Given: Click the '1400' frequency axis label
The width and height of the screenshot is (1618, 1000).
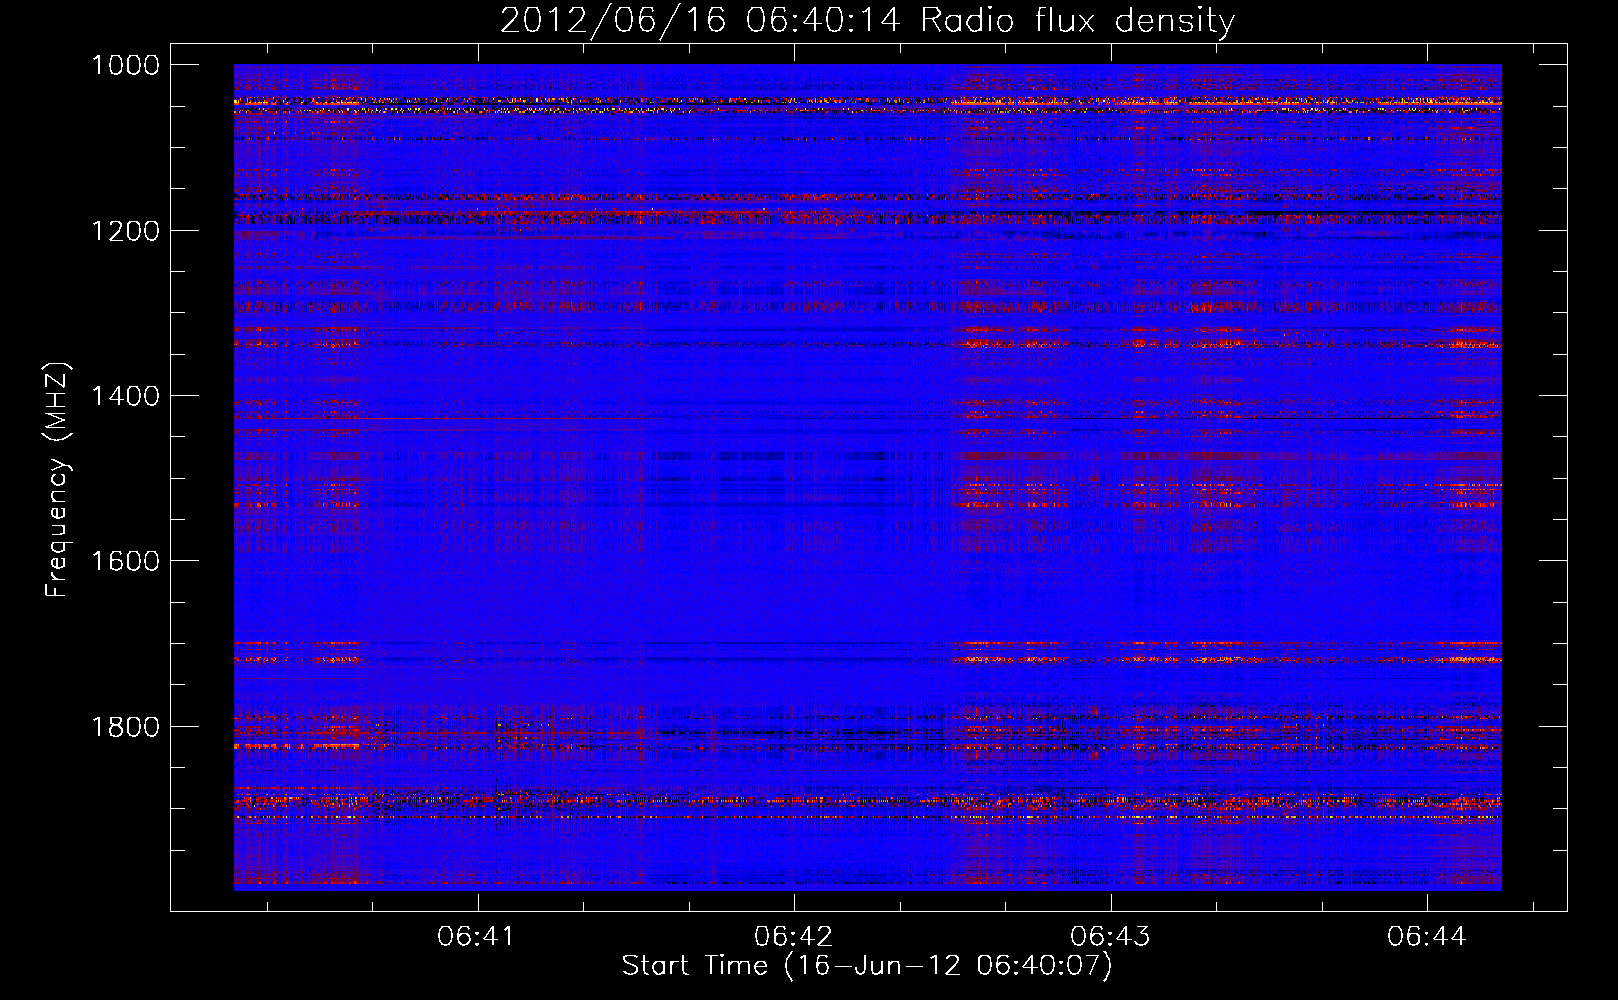Looking at the screenshot, I should pos(125,396).
